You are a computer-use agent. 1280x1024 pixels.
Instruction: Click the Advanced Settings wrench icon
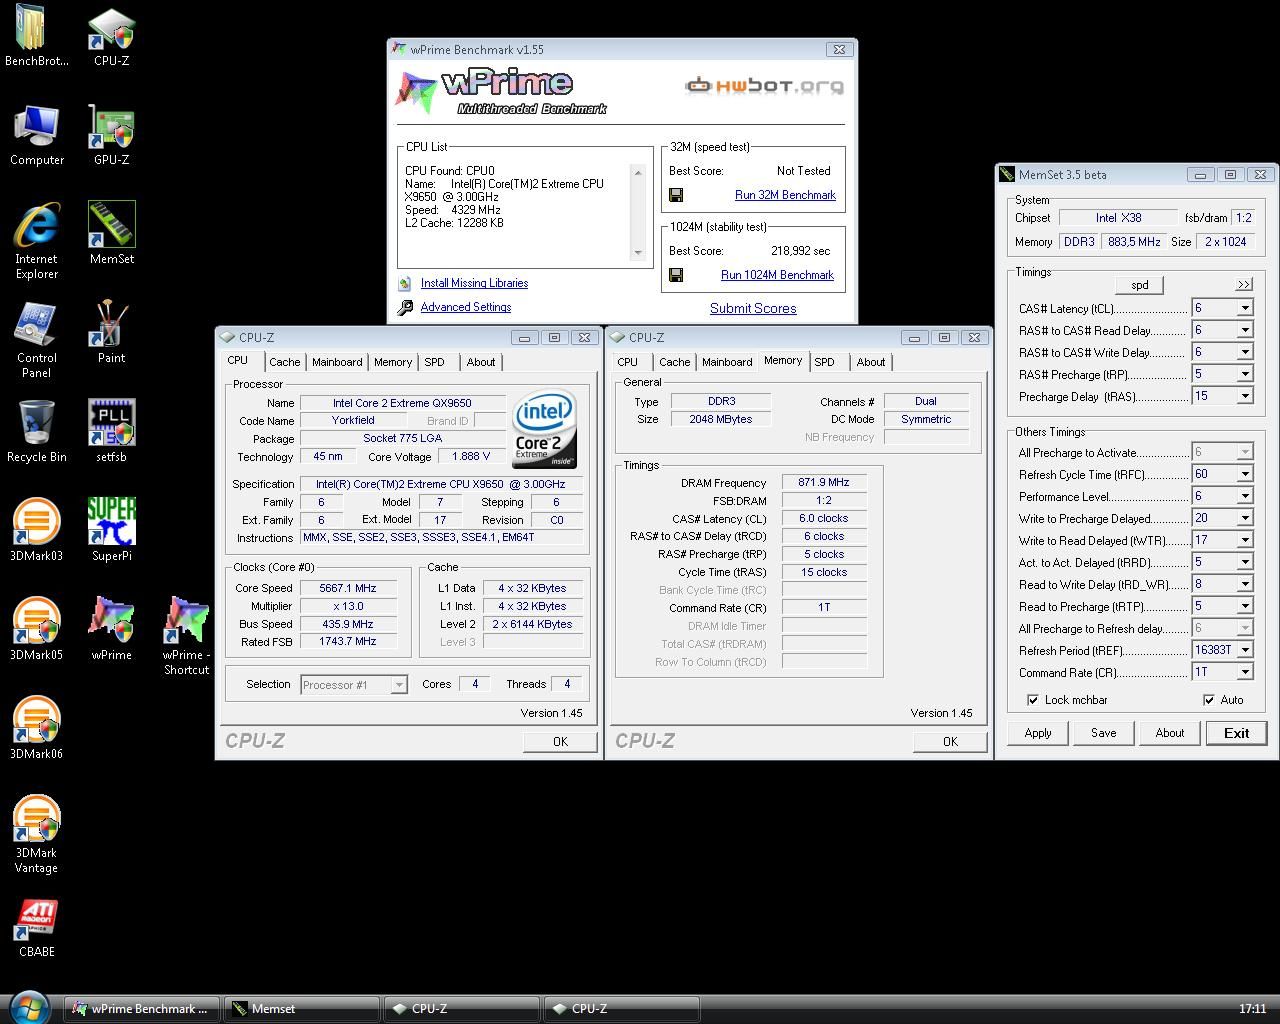point(405,308)
